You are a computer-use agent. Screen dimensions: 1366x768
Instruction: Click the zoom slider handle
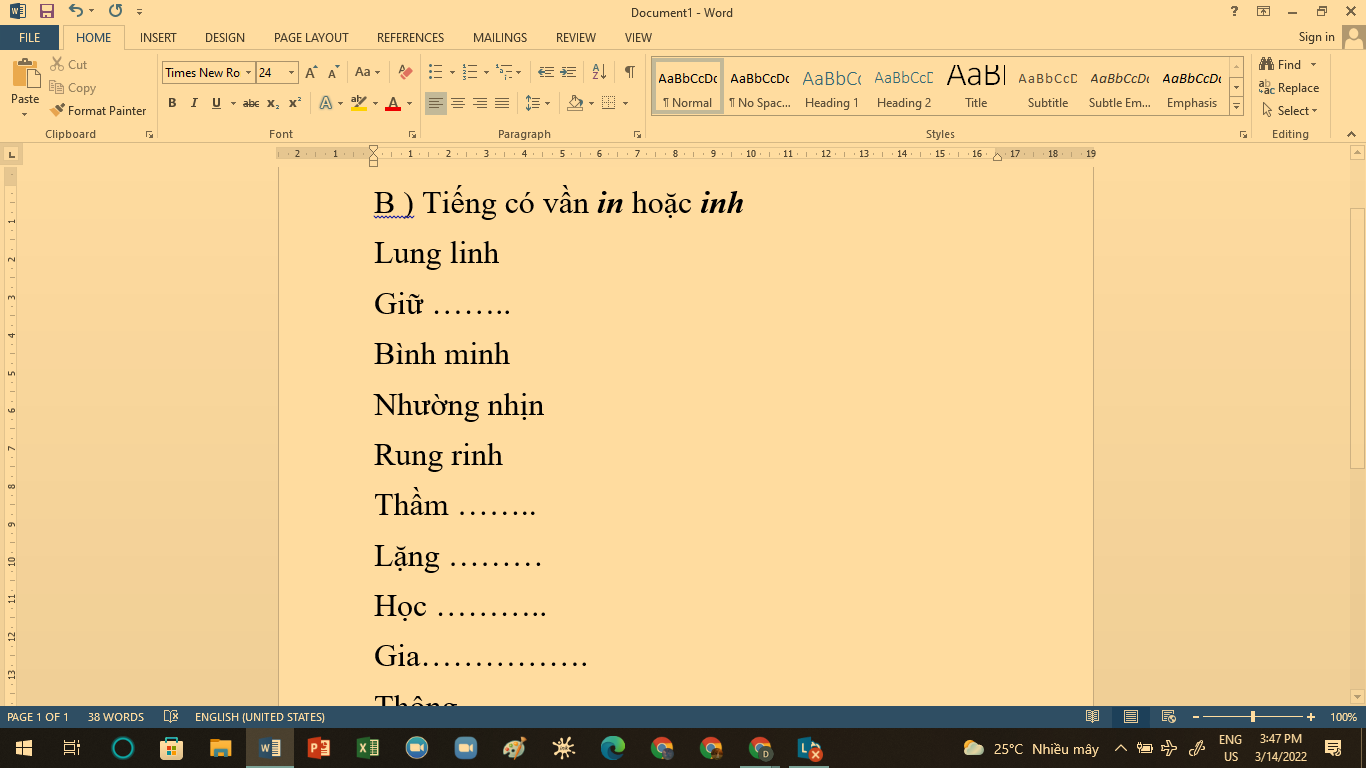click(1253, 717)
